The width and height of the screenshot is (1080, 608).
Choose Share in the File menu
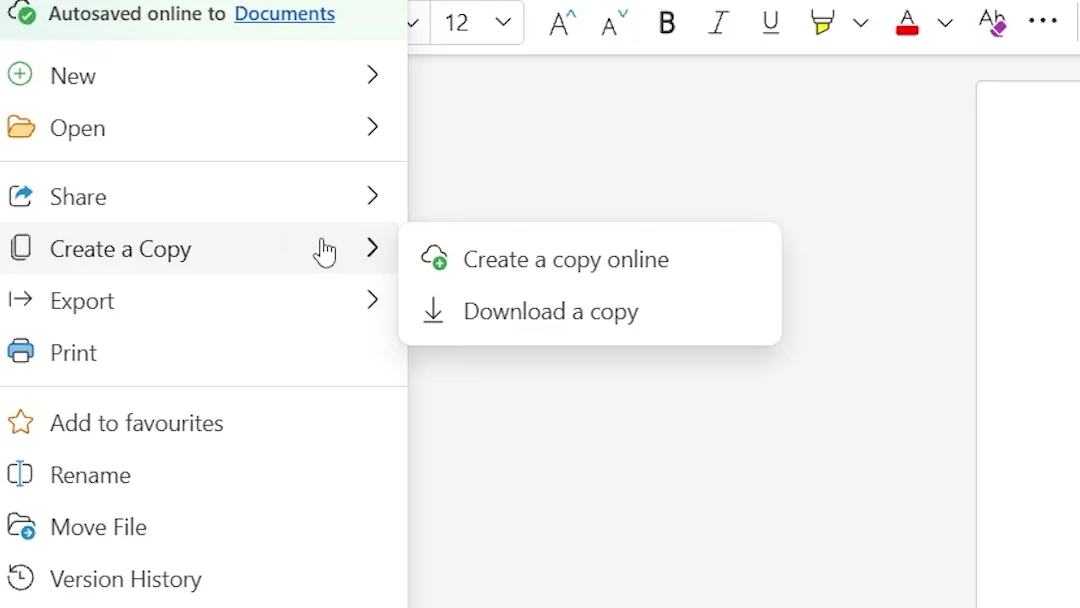[203, 196]
